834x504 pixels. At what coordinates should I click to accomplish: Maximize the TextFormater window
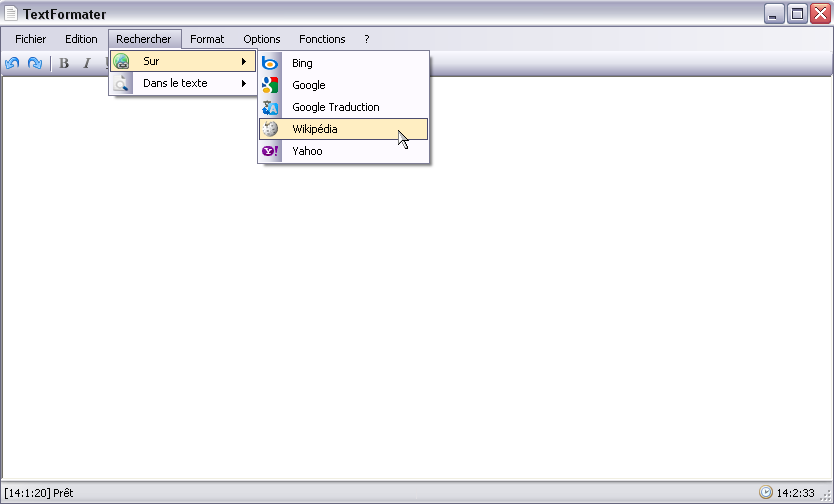(x=797, y=14)
